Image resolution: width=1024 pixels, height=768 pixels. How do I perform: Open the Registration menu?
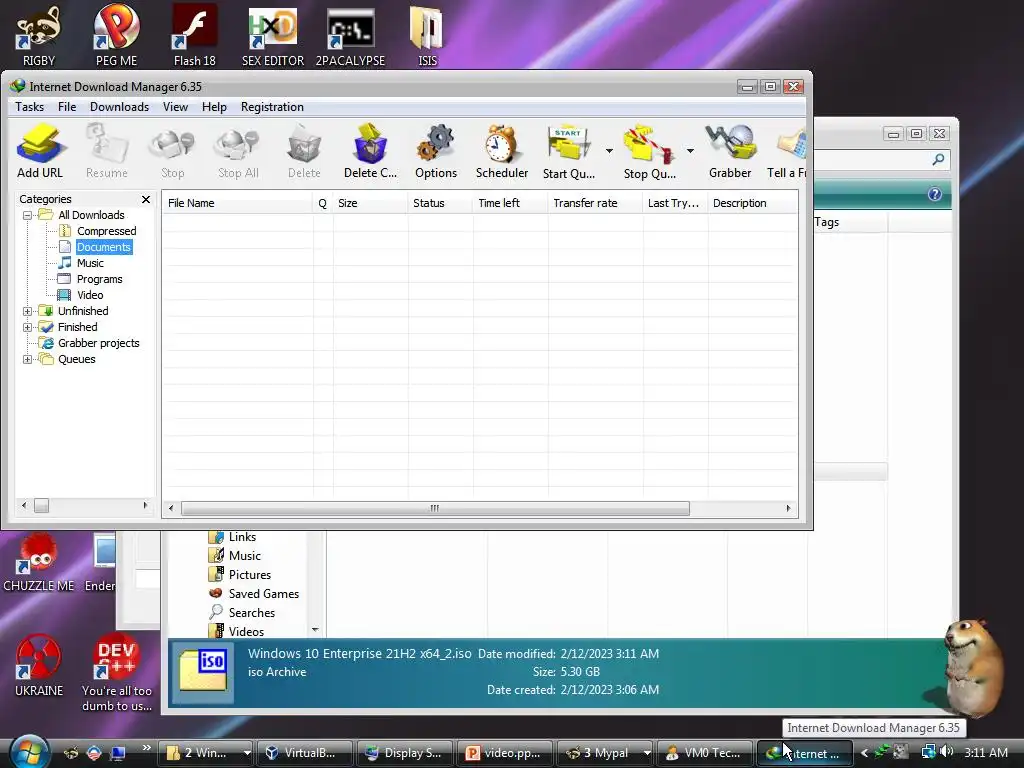point(272,106)
